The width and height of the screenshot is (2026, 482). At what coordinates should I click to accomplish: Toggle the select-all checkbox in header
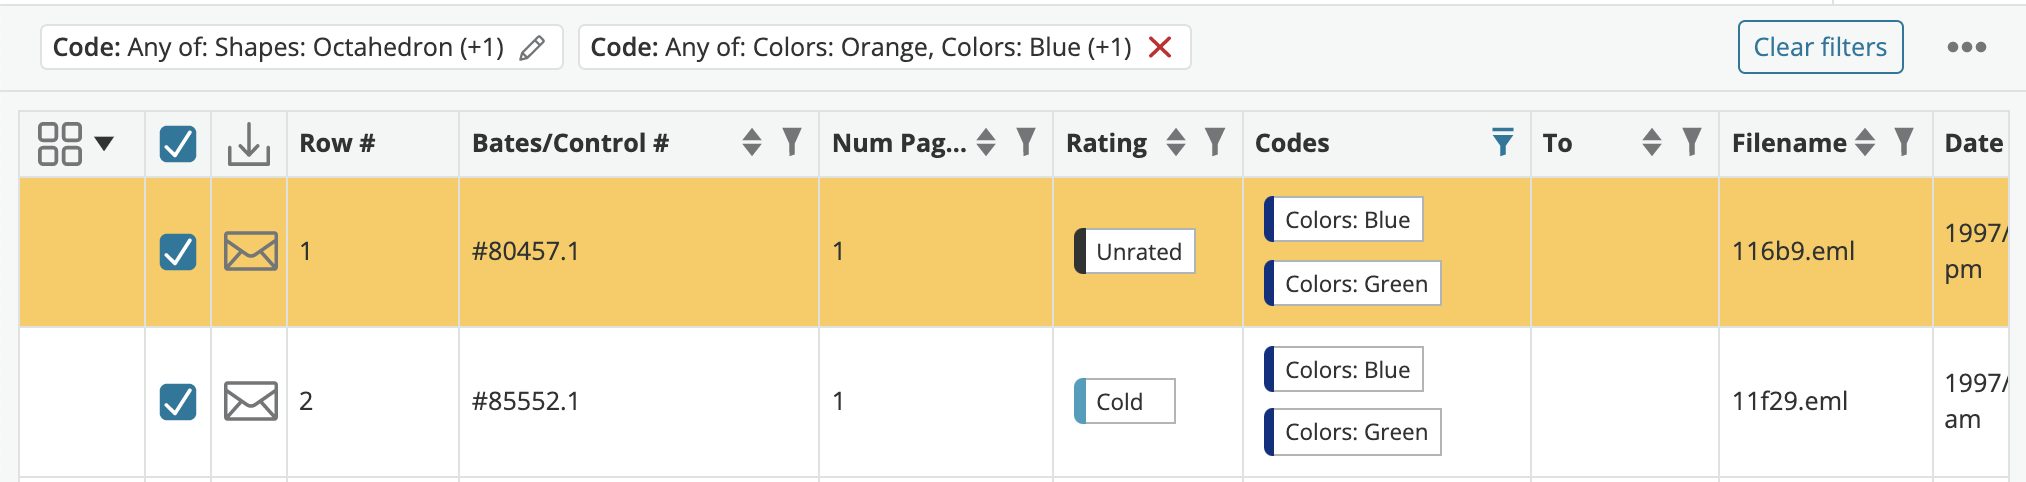coord(178,144)
